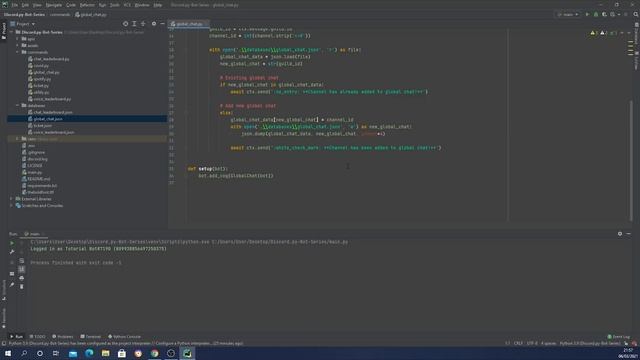Toggle scroll to end in Run panel

click(22, 269)
